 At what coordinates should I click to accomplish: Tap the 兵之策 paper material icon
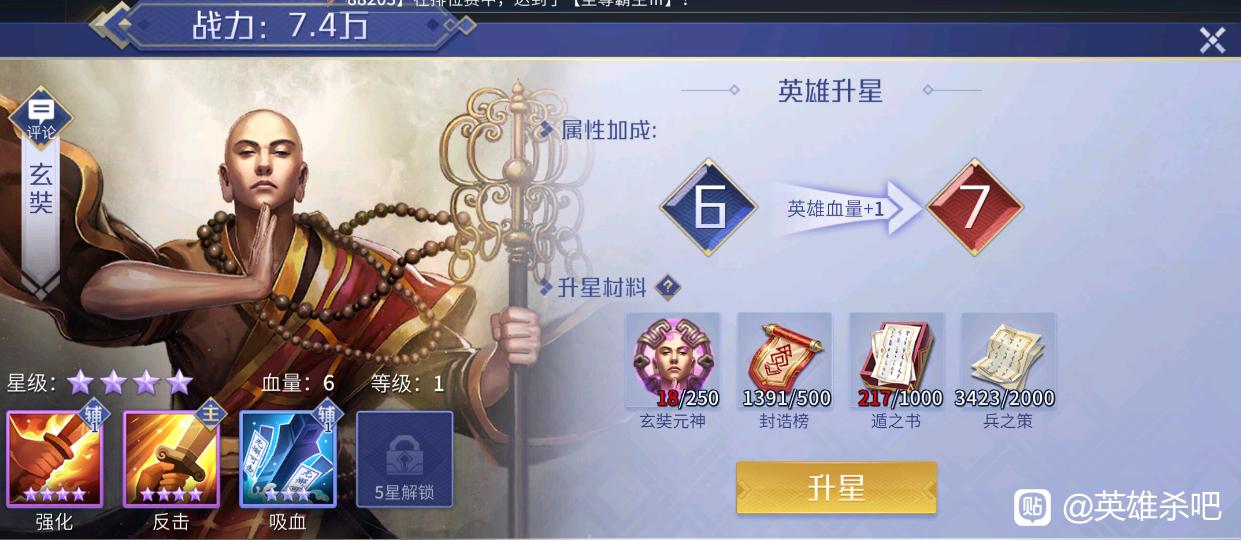coord(1008,360)
